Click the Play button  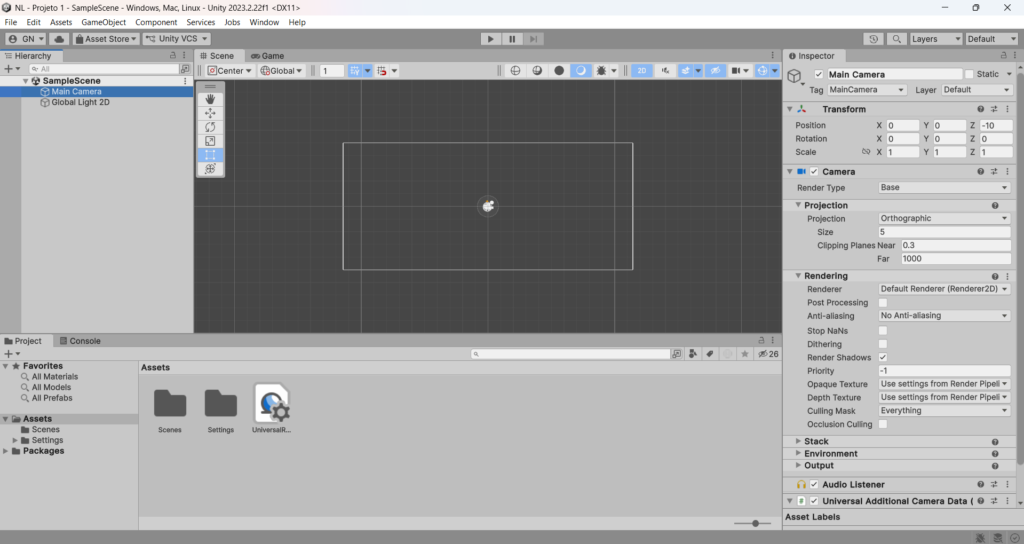click(x=490, y=39)
